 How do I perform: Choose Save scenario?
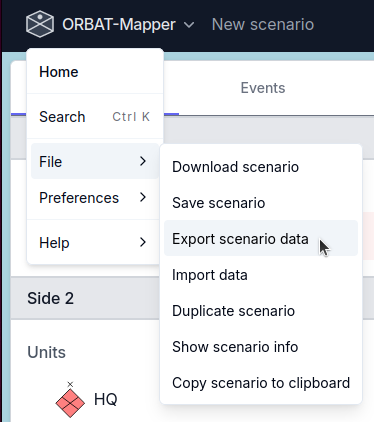point(261,203)
